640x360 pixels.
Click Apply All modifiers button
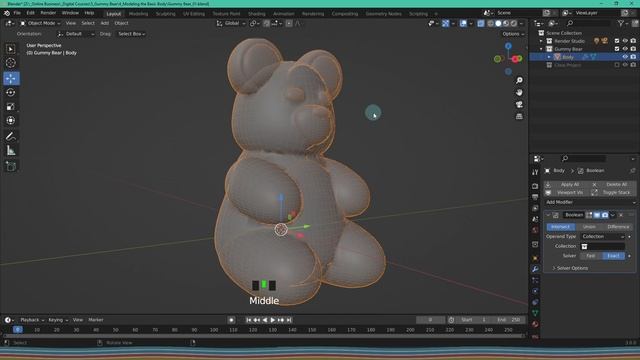point(566,184)
